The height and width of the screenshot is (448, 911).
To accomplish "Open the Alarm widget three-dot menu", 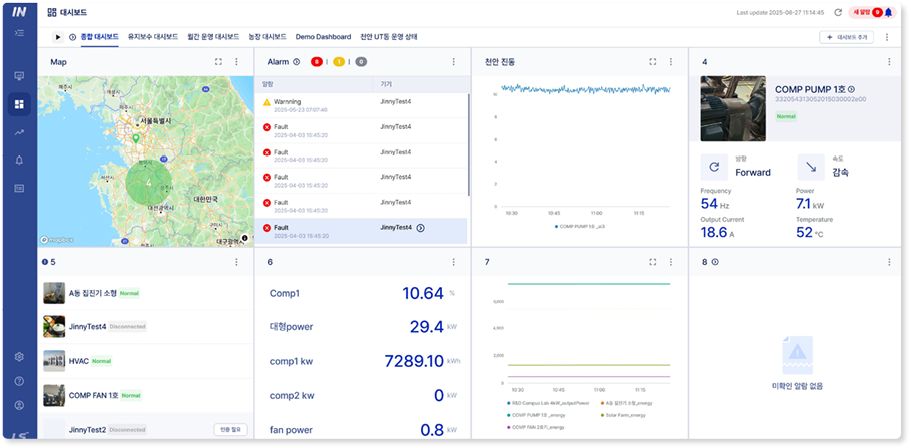I will [453, 62].
